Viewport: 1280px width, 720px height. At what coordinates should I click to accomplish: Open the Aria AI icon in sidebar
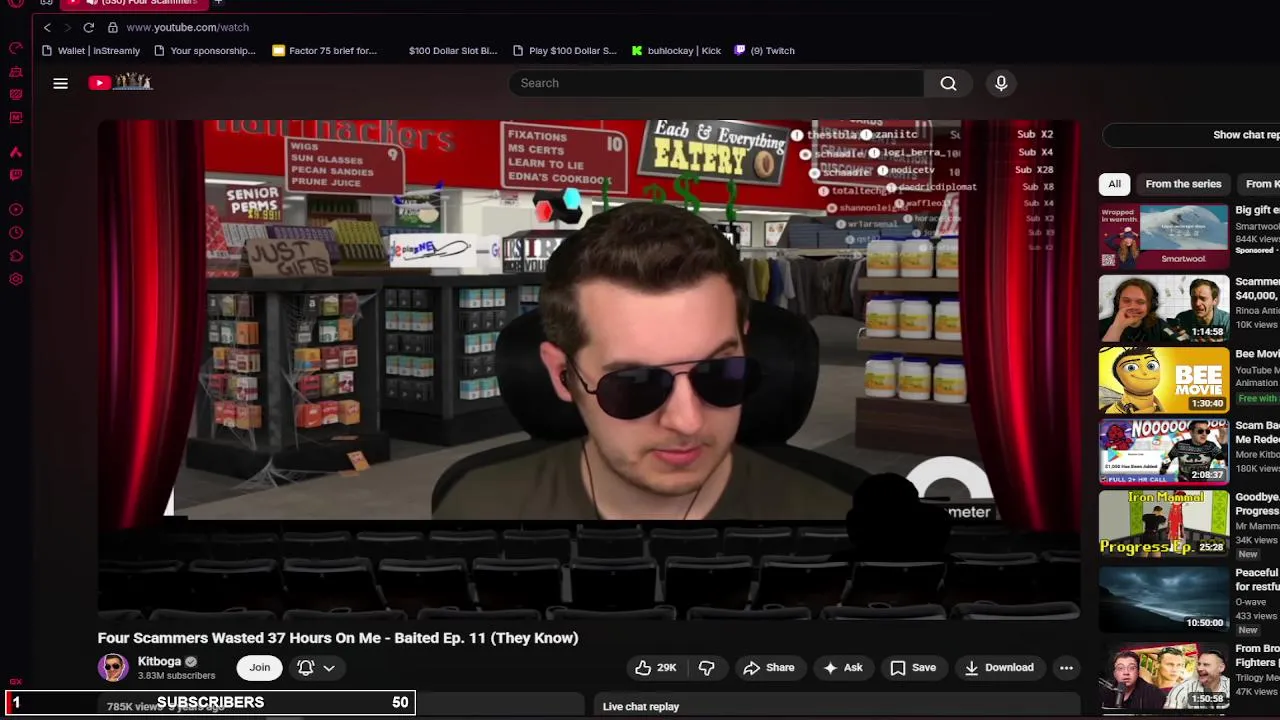(x=15, y=152)
